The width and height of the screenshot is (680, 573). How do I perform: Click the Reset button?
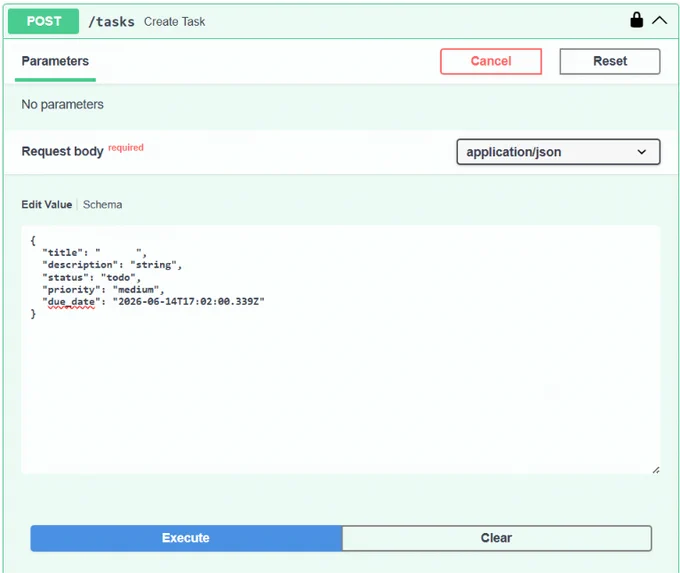610,61
